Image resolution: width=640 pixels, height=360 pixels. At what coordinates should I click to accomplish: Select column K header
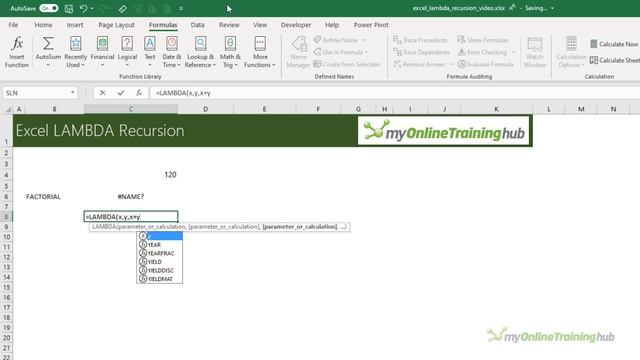pyautogui.click(x=496, y=109)
